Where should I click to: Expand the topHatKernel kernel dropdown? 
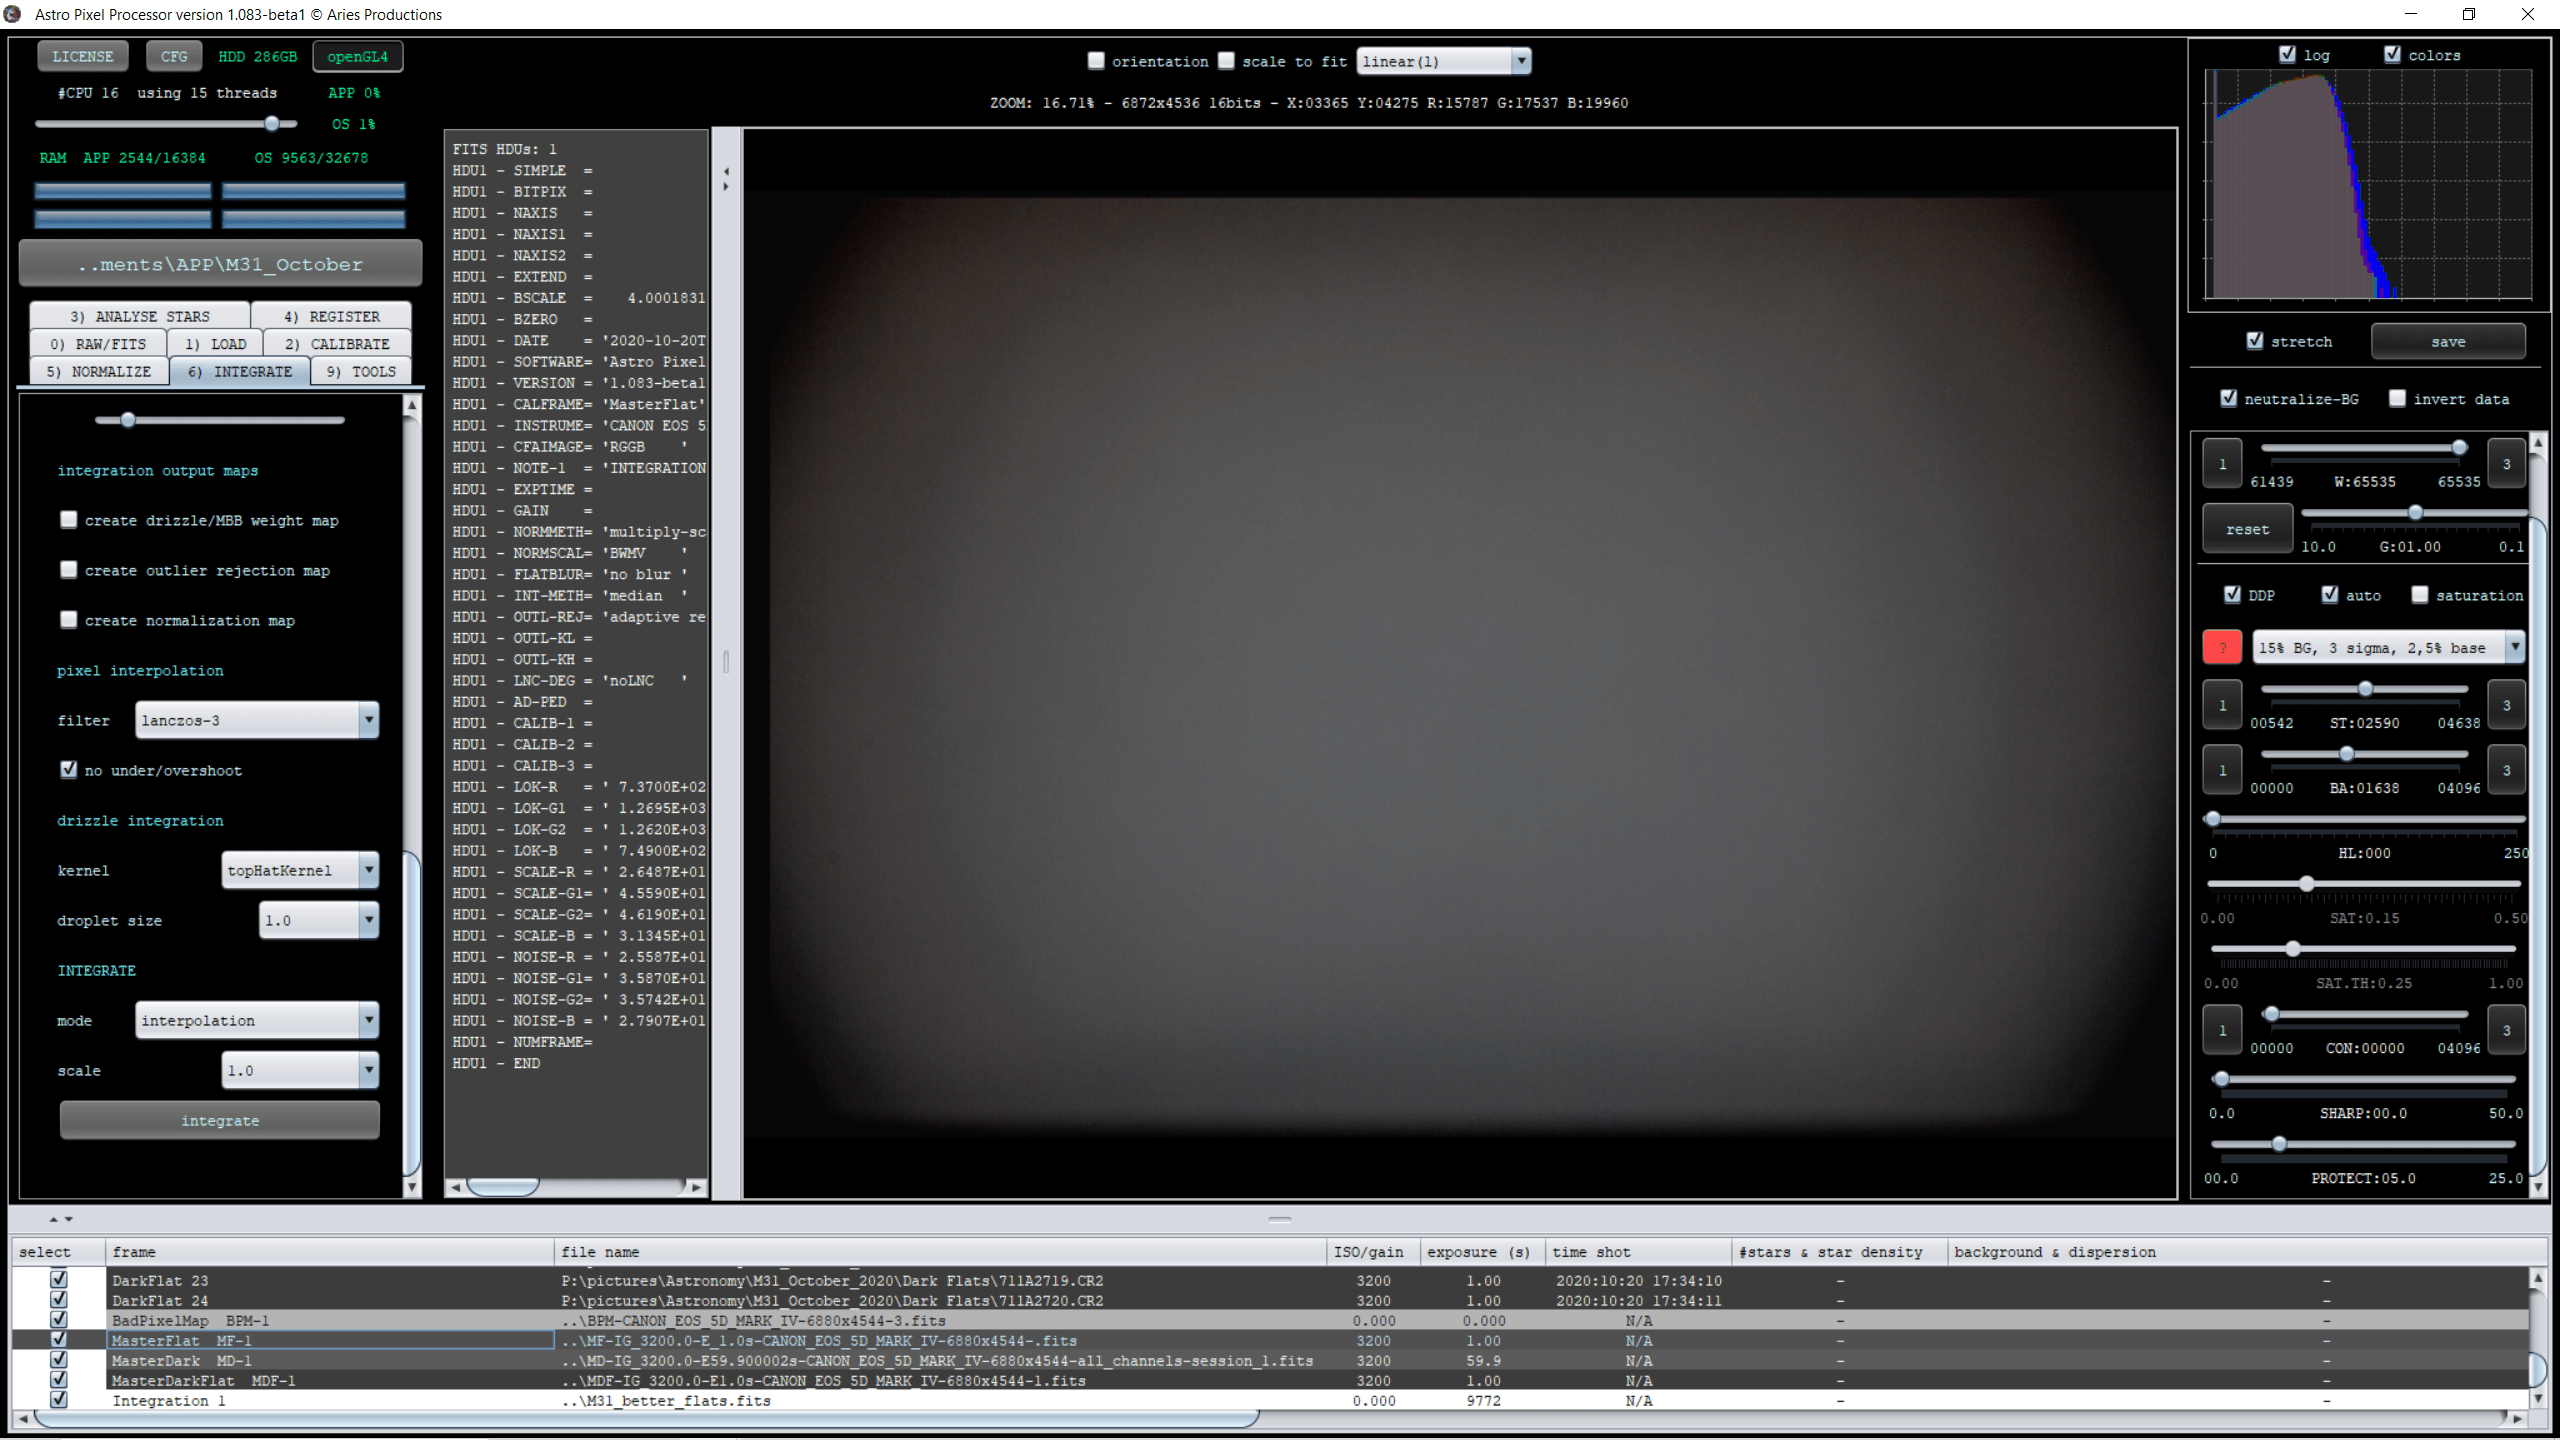point(368,870)
